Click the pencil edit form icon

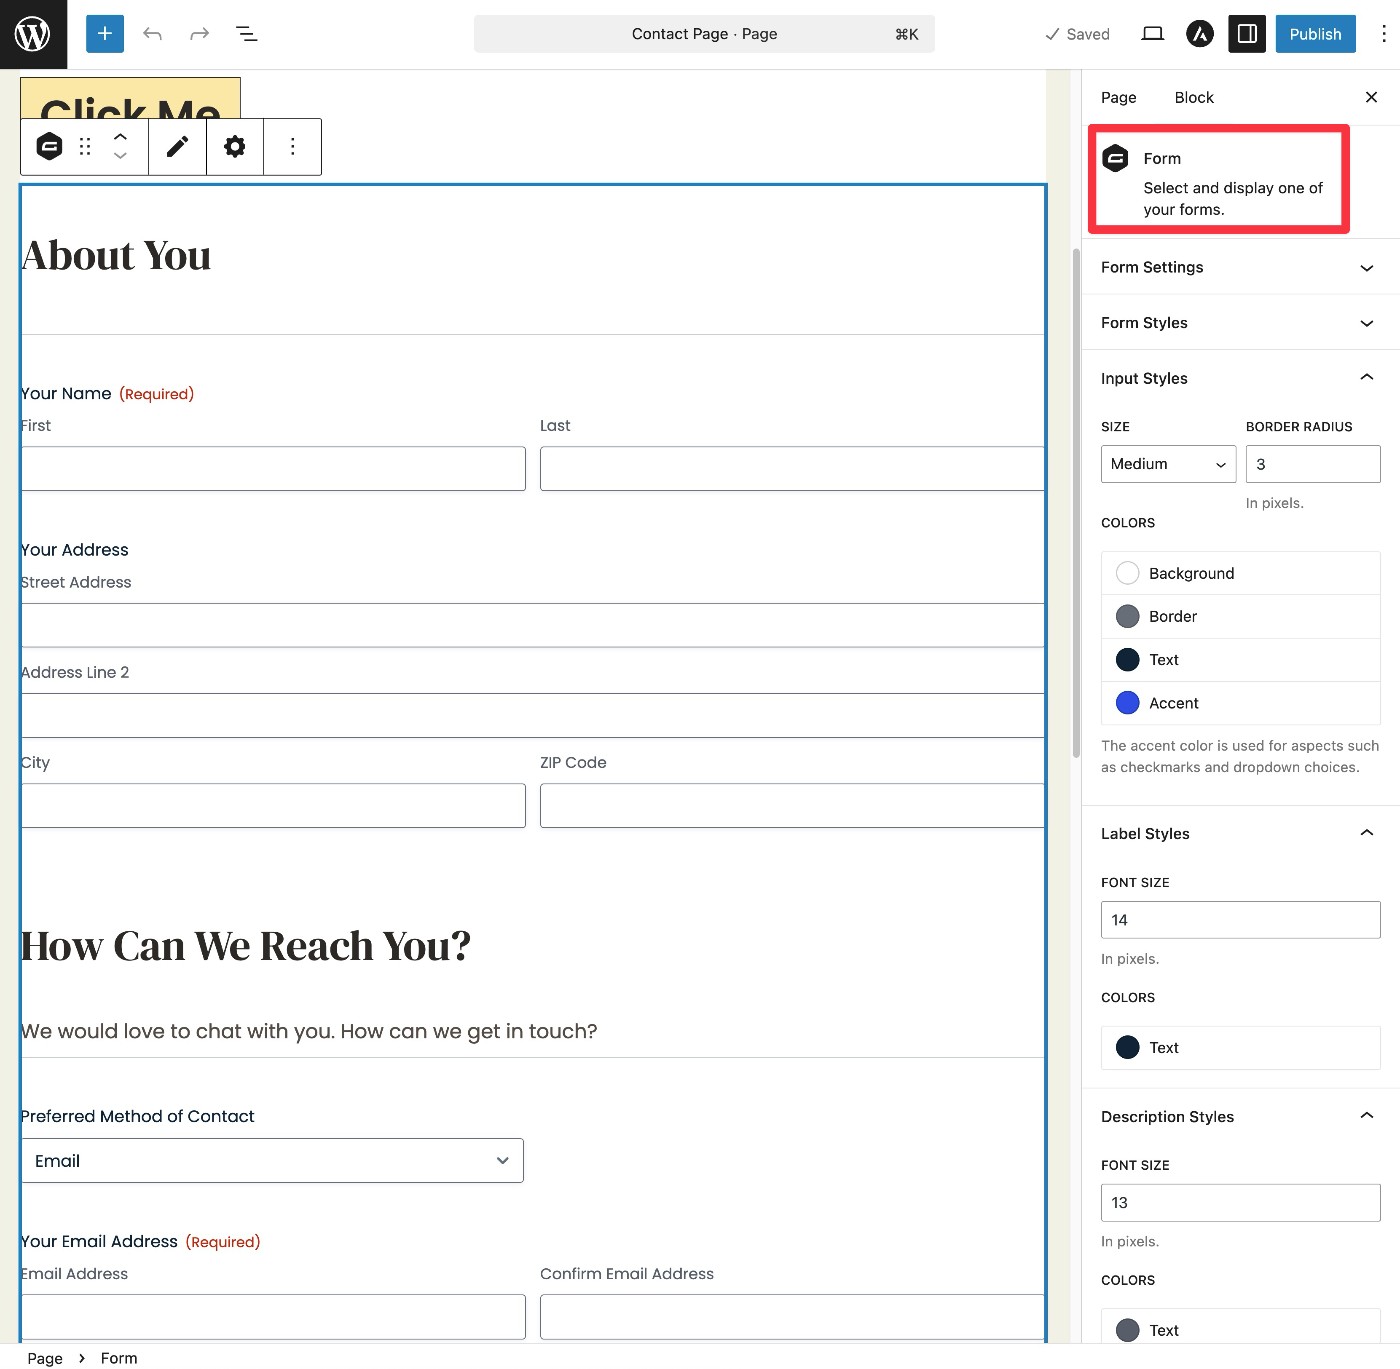(177, 147)
